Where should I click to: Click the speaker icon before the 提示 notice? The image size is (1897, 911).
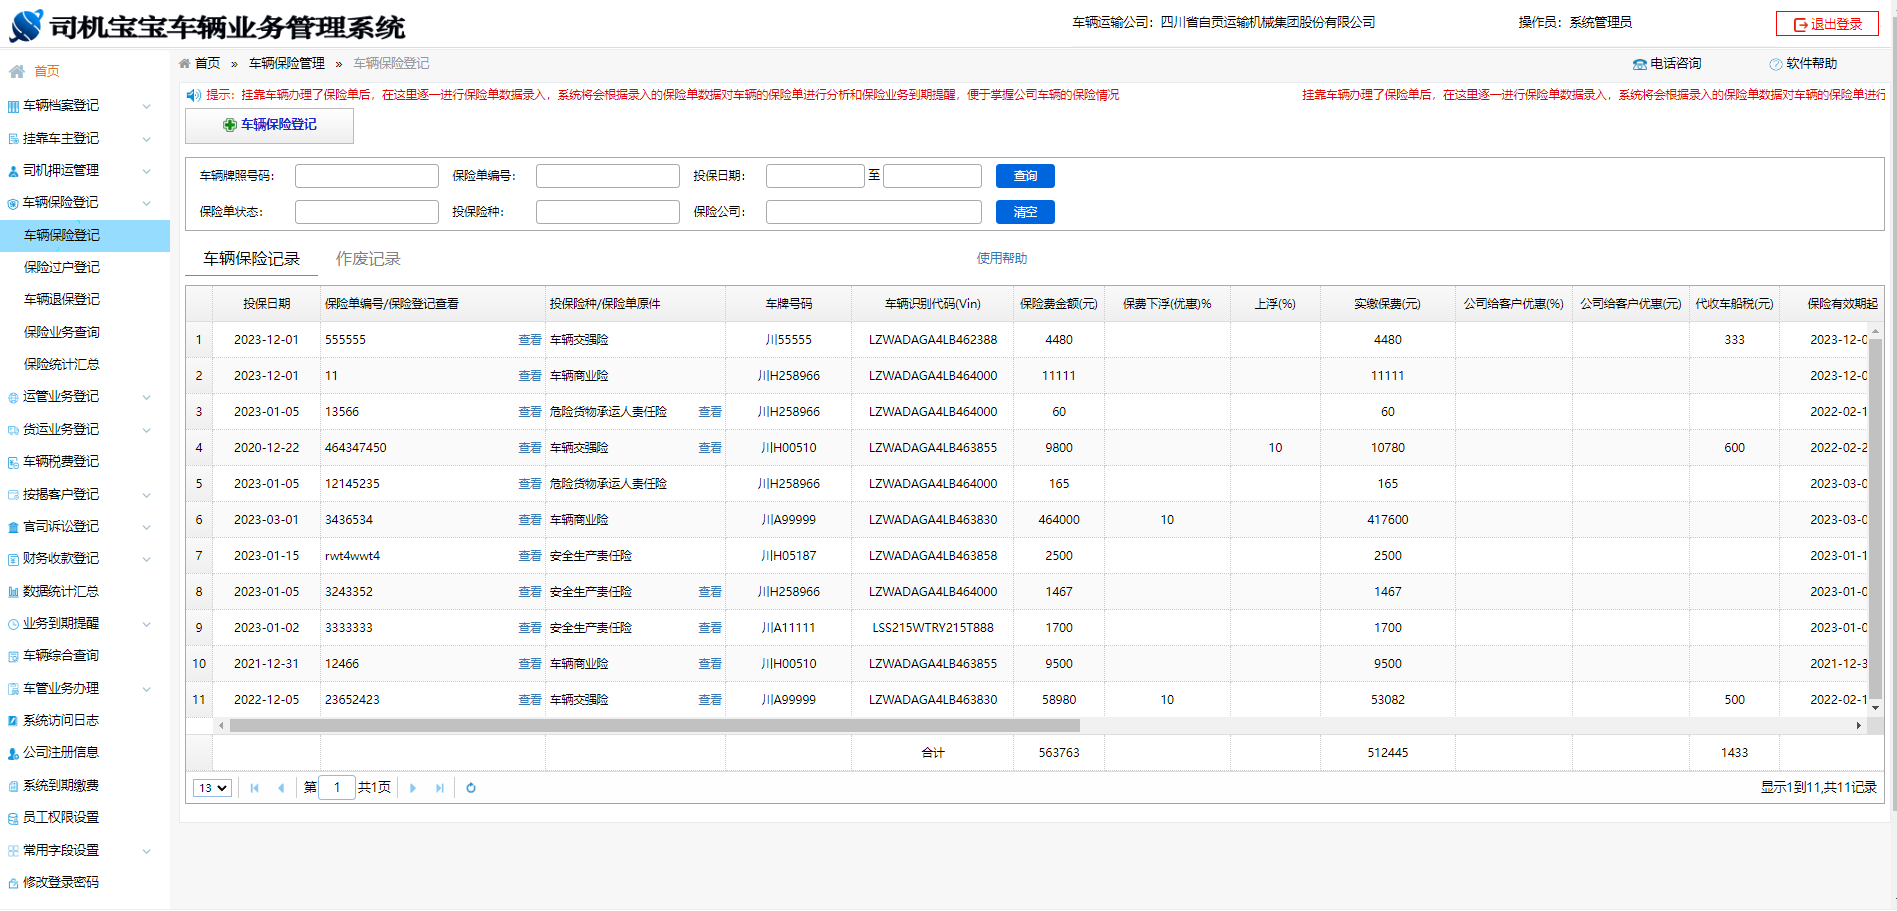194,95
